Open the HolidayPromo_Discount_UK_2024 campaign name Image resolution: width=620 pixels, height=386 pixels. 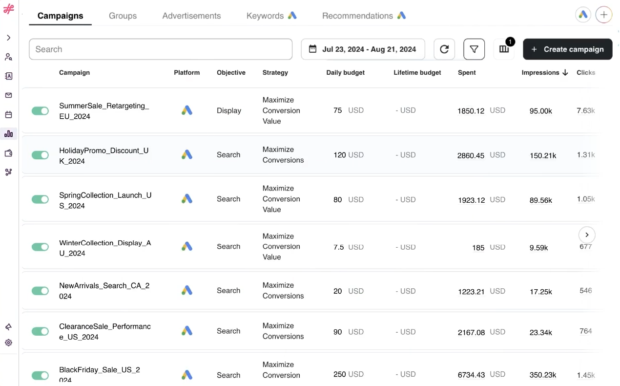pos(104,155)
